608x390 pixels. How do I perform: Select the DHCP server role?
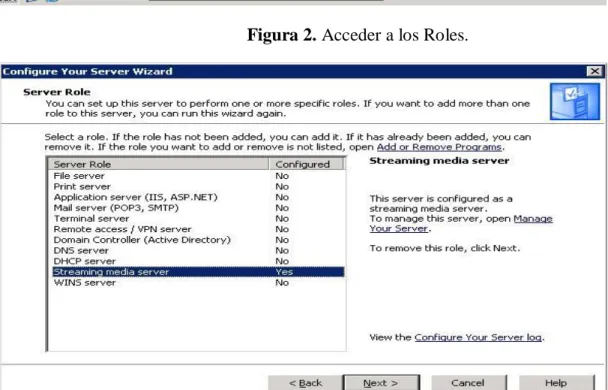point(198,261)
